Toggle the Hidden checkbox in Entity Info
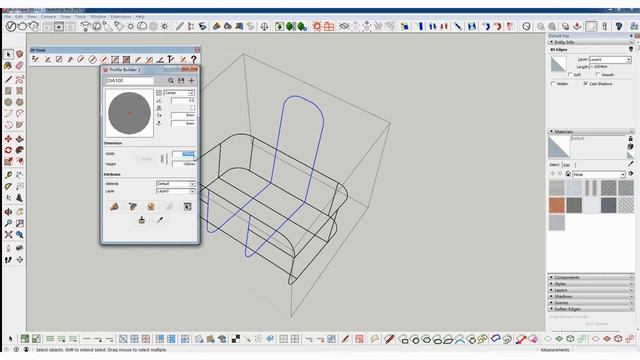This screenshot has width=640, height=360. pos(553,84)
